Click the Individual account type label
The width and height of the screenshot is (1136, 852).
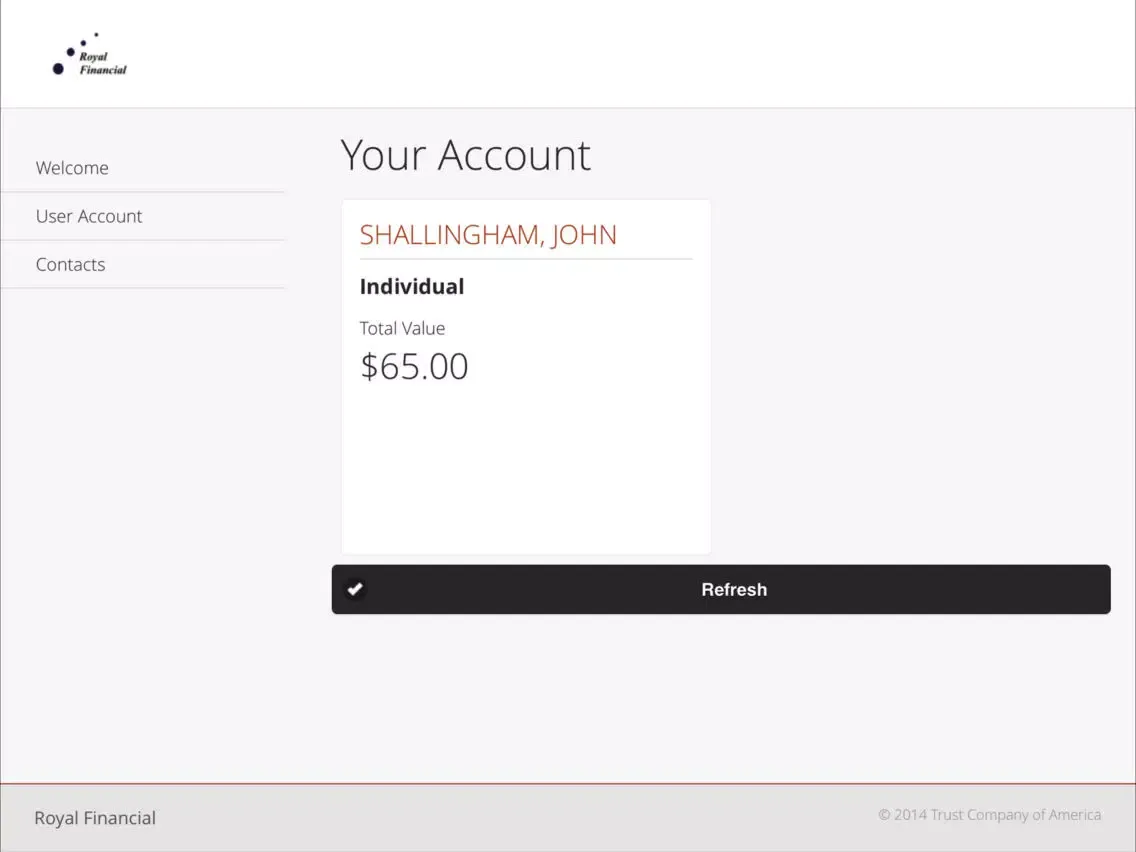coord(412,287)
